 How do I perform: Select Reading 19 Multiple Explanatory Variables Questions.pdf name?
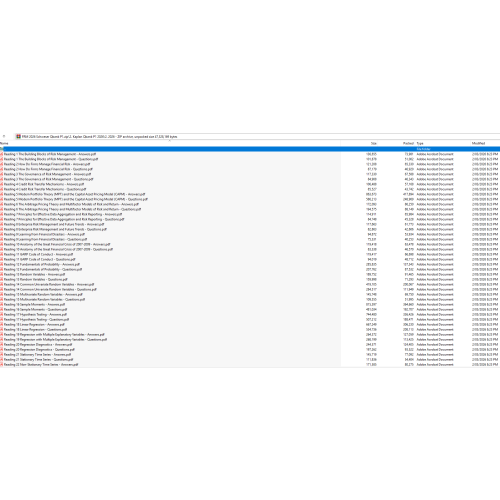tap(55, 339)
